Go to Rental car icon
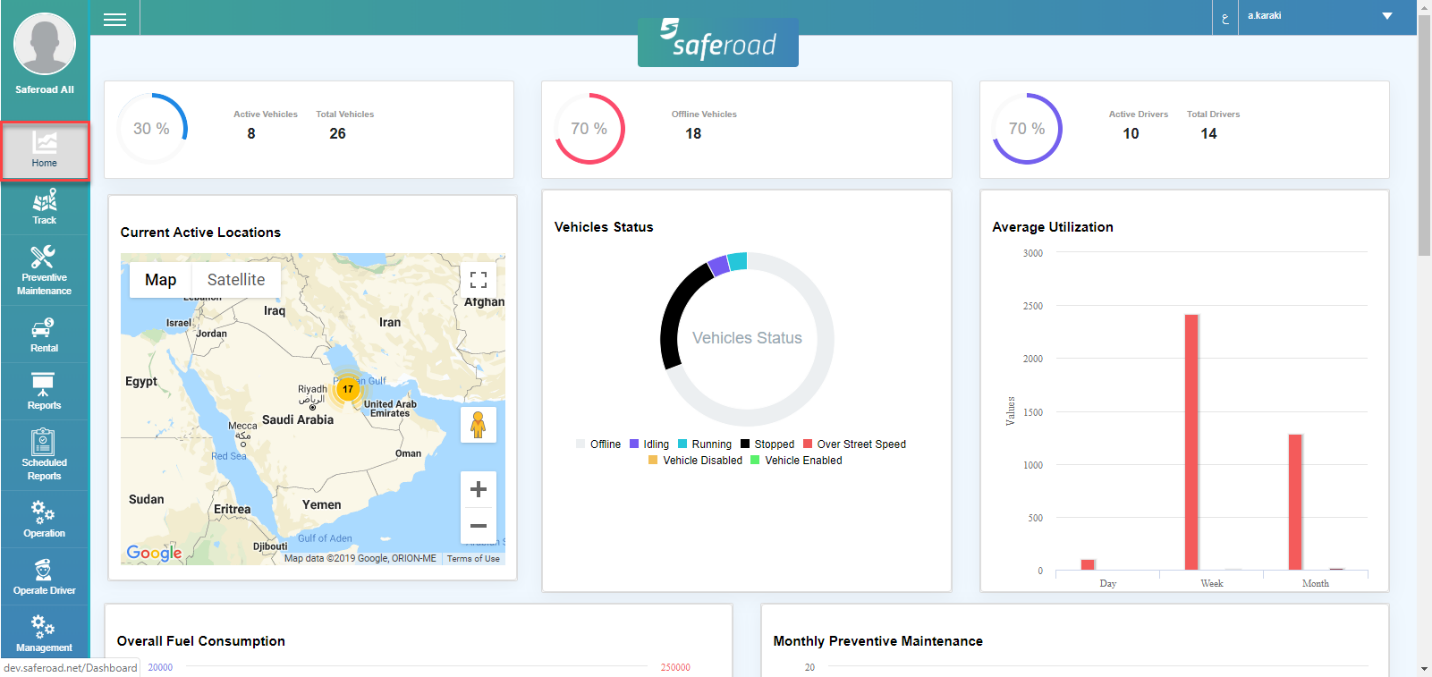The height and width of the screenshot is (677, 1432). (44, 328)
